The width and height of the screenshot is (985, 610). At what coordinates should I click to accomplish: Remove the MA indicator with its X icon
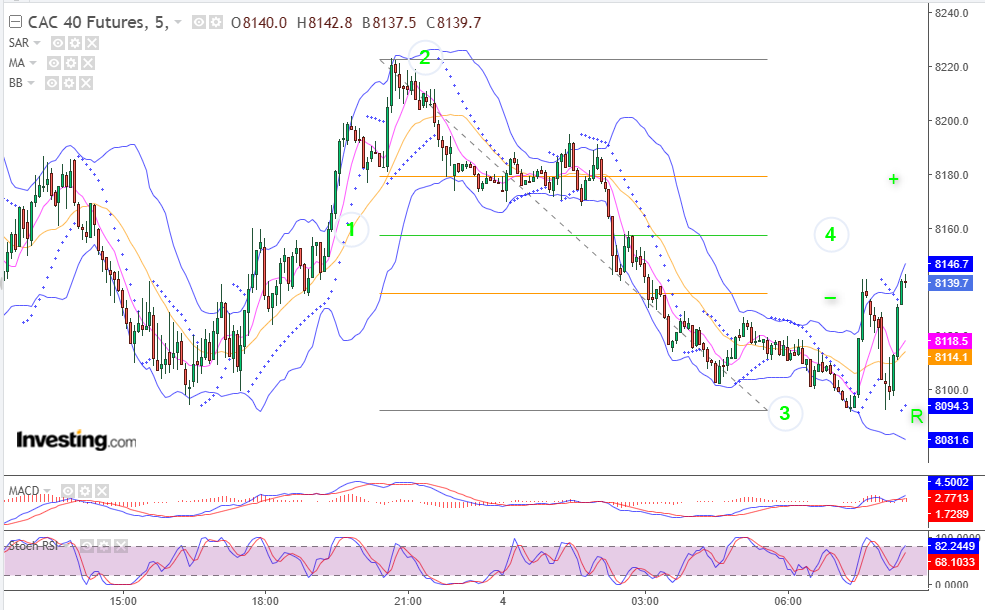[x=88, y=63]
